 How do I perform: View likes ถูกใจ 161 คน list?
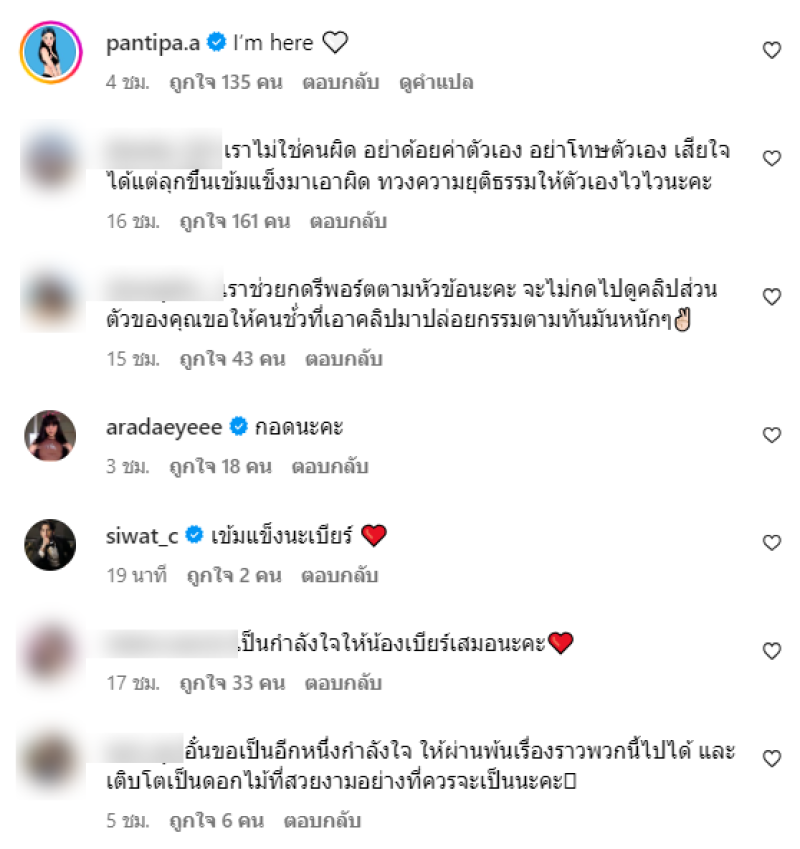[x=235, y=221]
